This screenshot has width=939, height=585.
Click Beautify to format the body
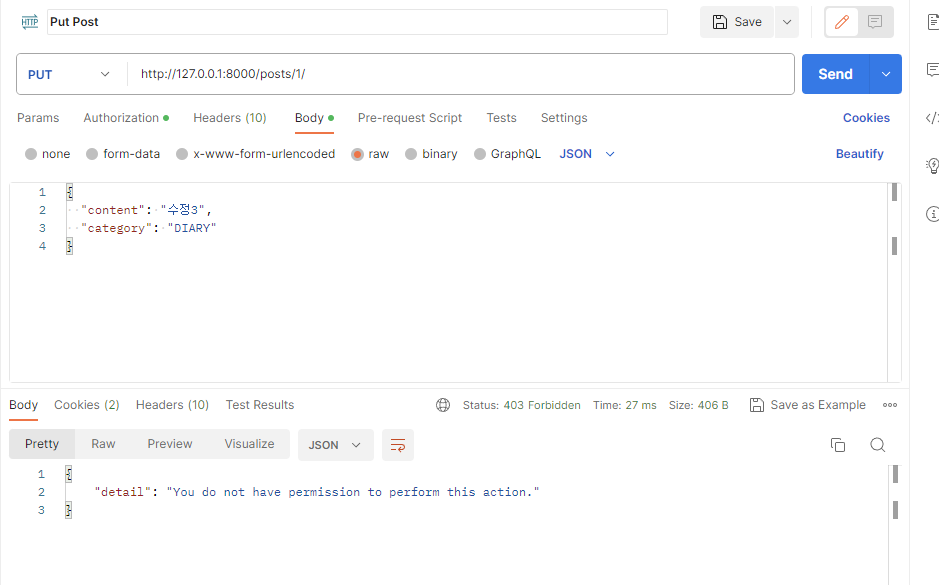click(859, 154)
